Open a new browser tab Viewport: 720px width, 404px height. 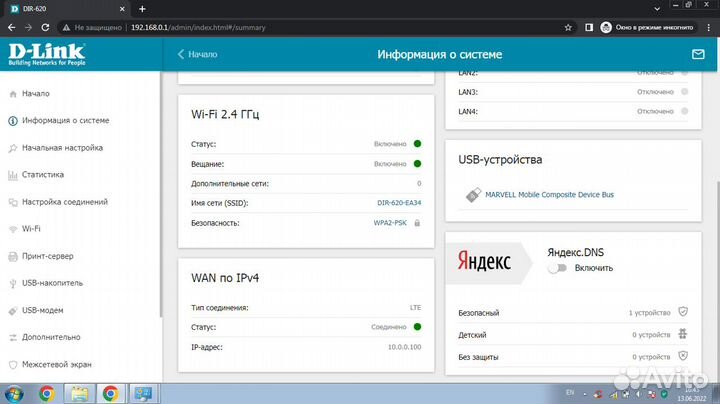coord(142,9)
